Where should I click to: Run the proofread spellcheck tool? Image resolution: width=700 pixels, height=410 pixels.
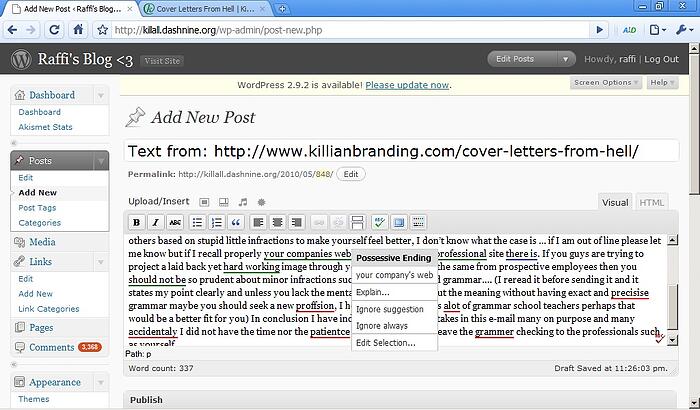(380, 222)
